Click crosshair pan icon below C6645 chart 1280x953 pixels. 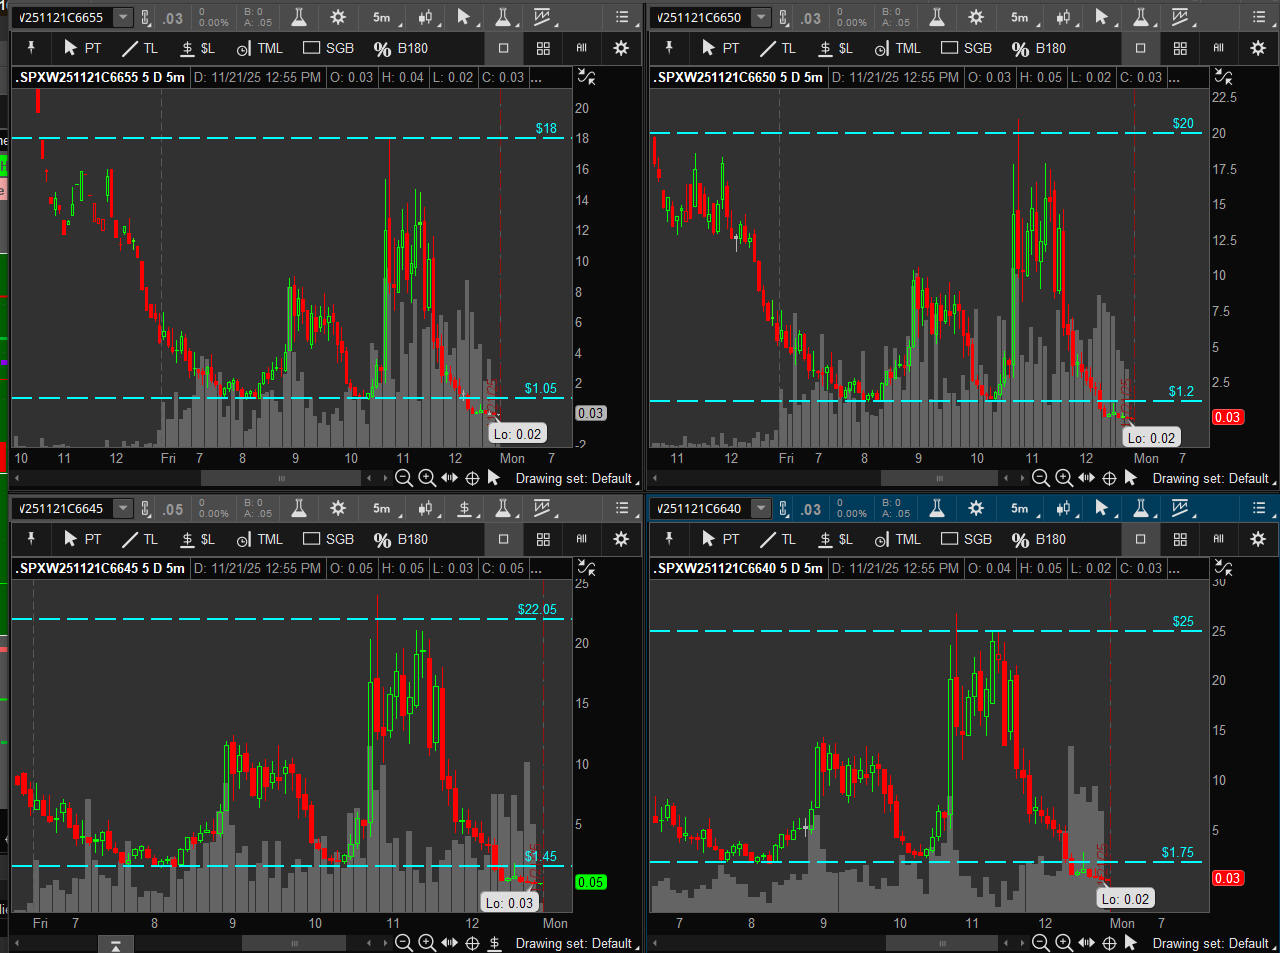472,943
